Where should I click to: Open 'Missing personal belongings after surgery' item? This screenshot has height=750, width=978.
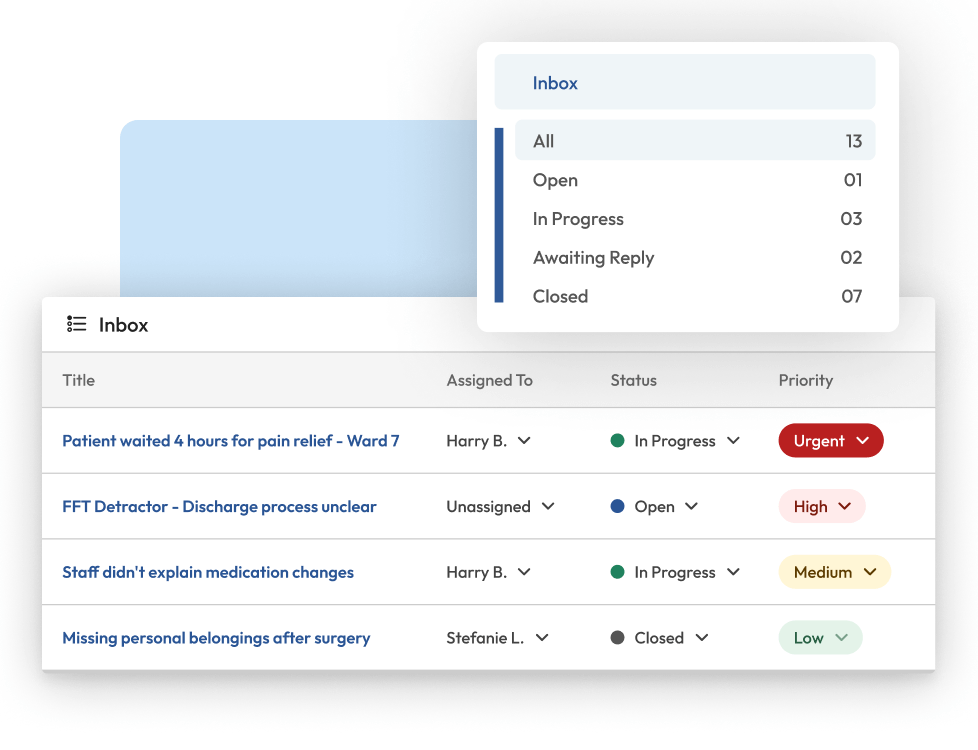click(x=216, y=638)
